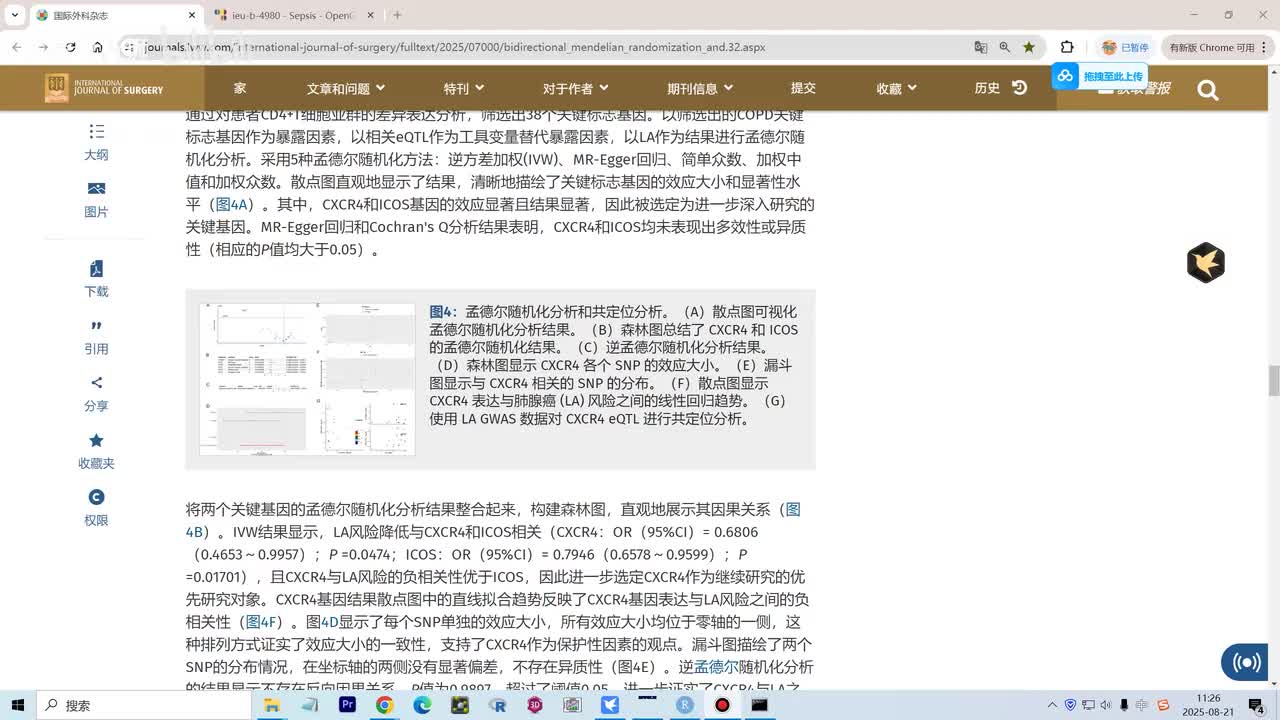
Task: Show hidden system tray icons
Action: click(x=1052, y=705)
